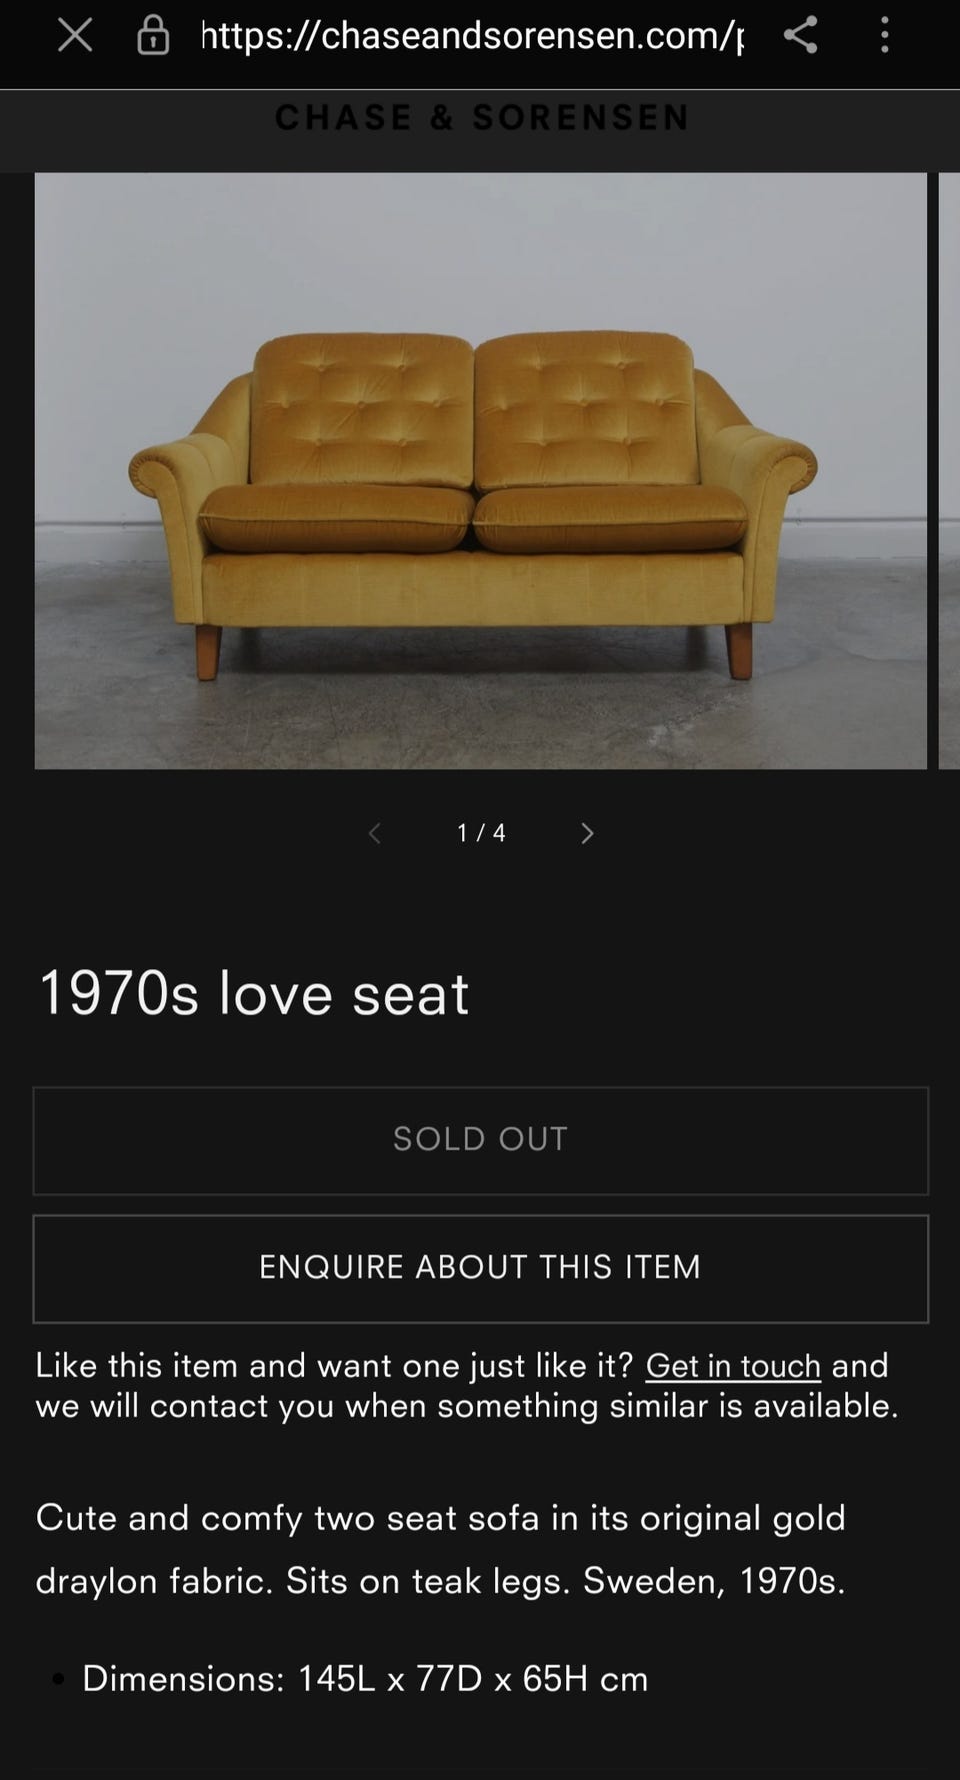
Task: Open the main gold sofa photo
Action: (x=480, y=470)
